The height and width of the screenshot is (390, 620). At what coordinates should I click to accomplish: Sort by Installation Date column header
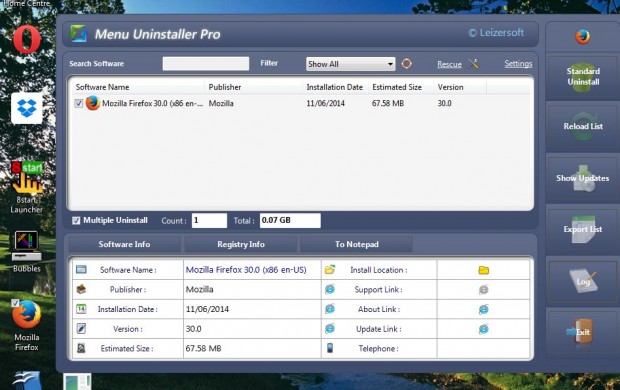(335, 87)
